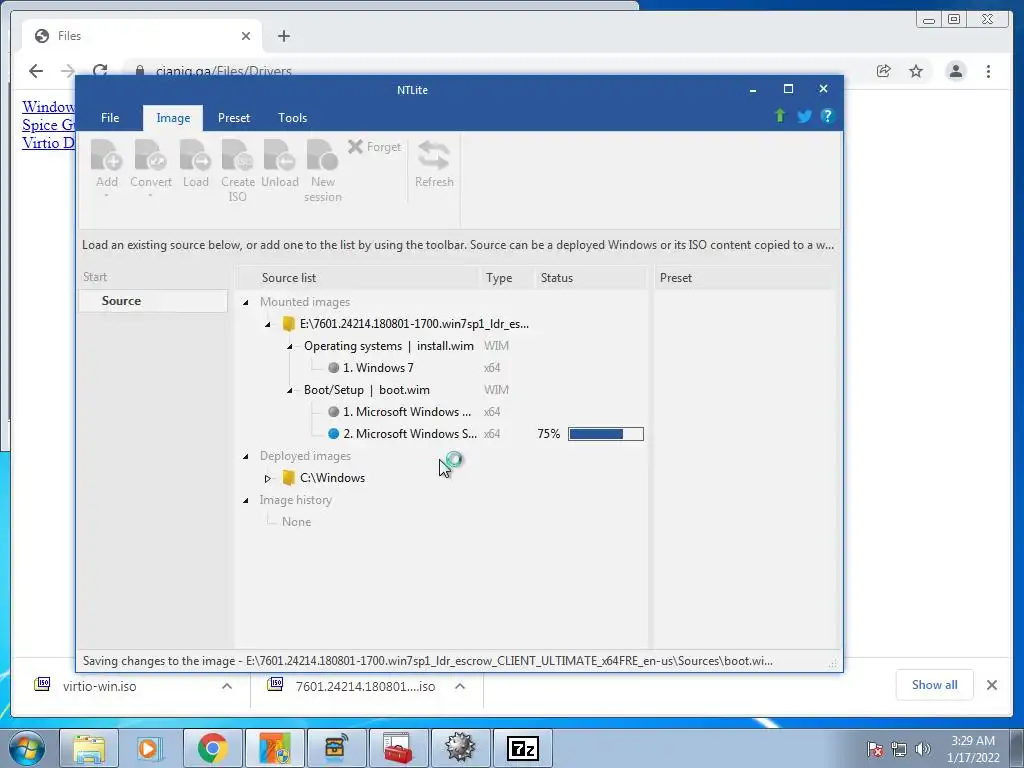Click the Forget button in NTLite toolbar
Image resolution: width=1024 pixels, height=768 pixels.
coord(374,147)
